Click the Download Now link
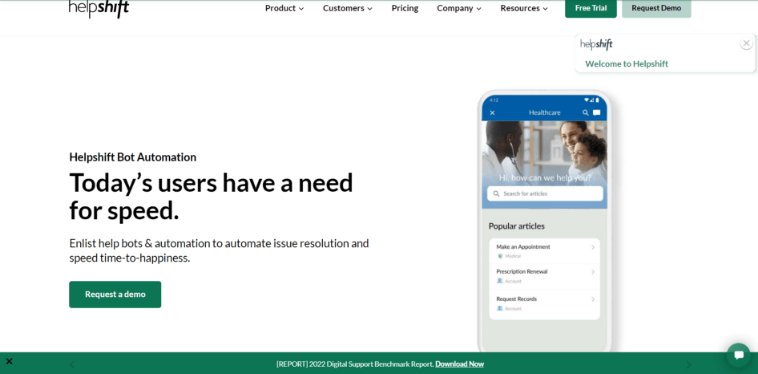The width and height of the screenshot is (758, 374). 459,364
